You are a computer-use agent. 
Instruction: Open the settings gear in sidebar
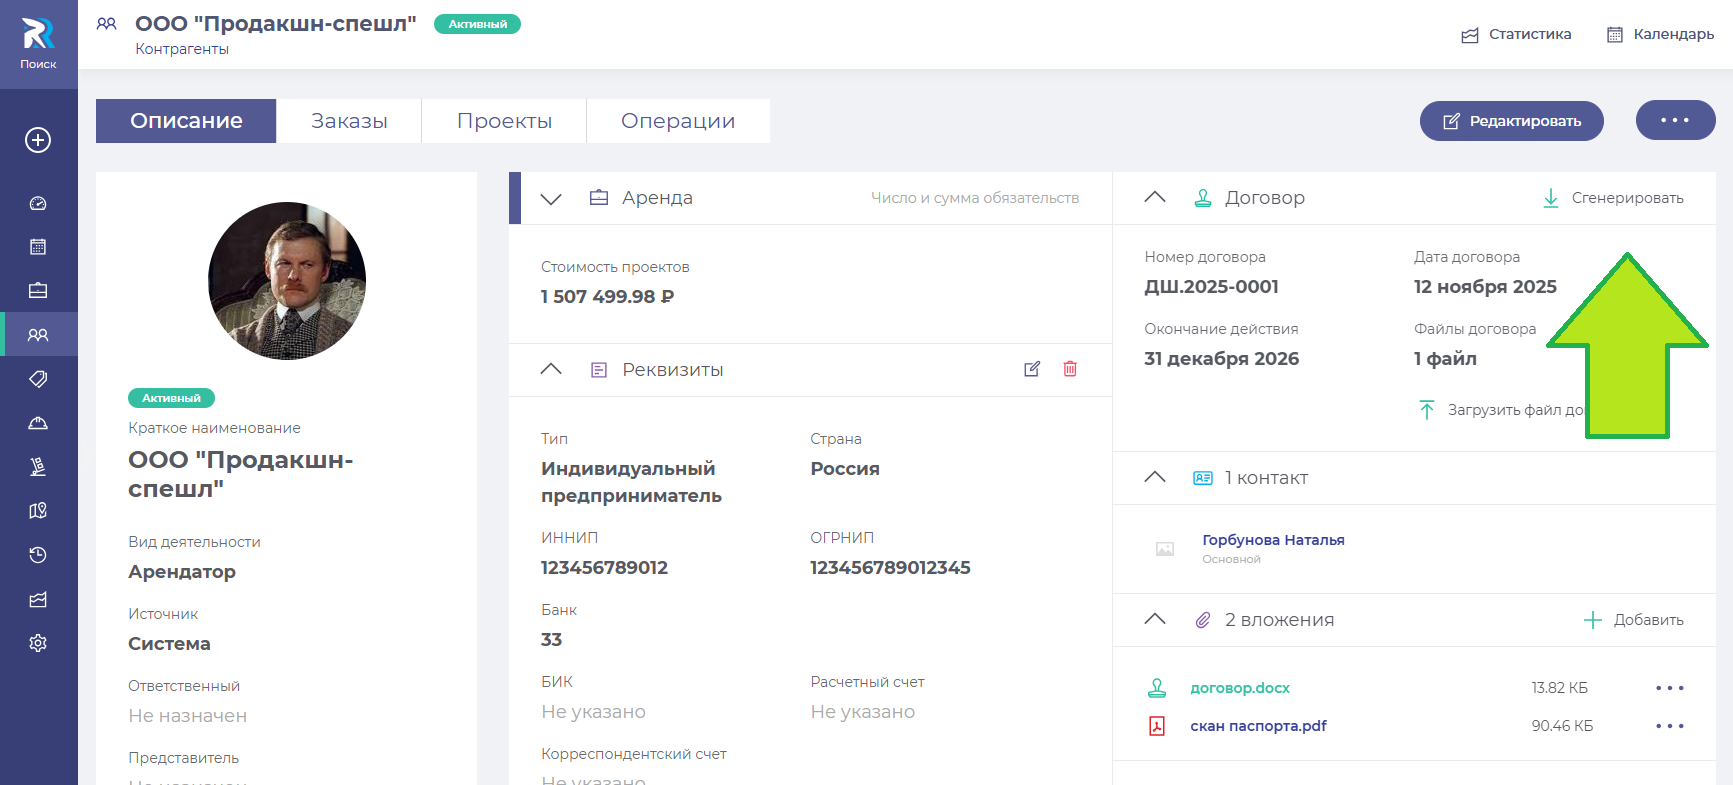click(x=38, y=643)
